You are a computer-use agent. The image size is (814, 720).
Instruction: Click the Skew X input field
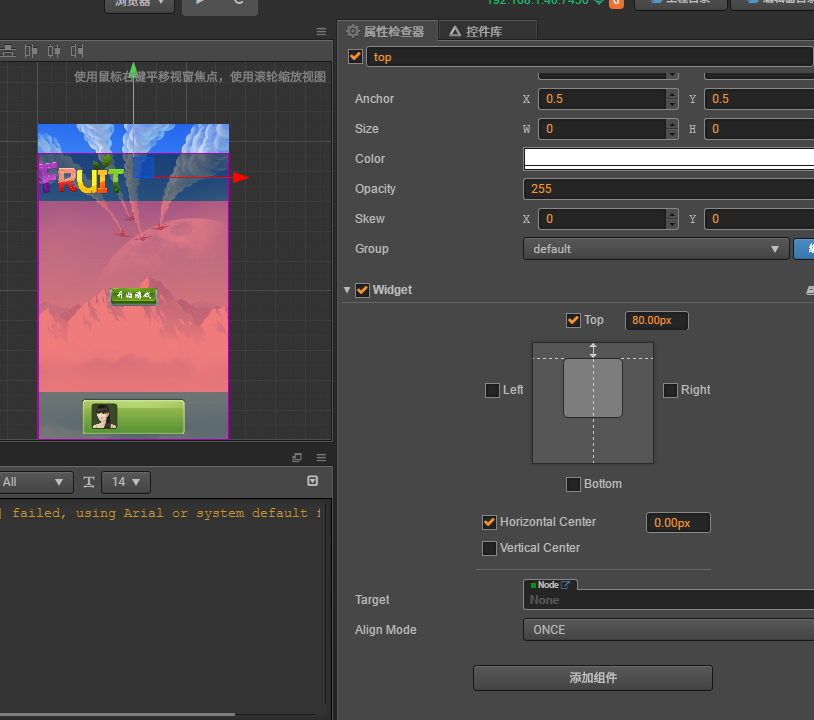(602, 219)
